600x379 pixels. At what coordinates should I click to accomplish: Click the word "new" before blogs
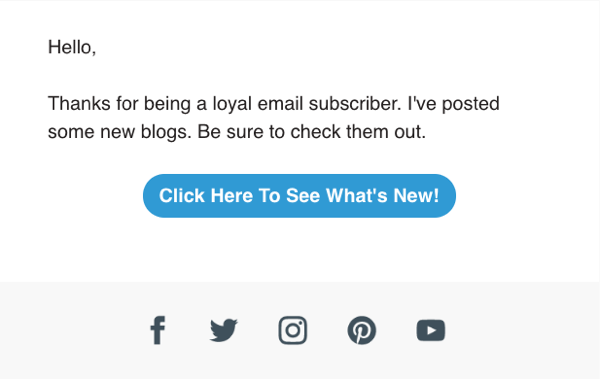117,133
